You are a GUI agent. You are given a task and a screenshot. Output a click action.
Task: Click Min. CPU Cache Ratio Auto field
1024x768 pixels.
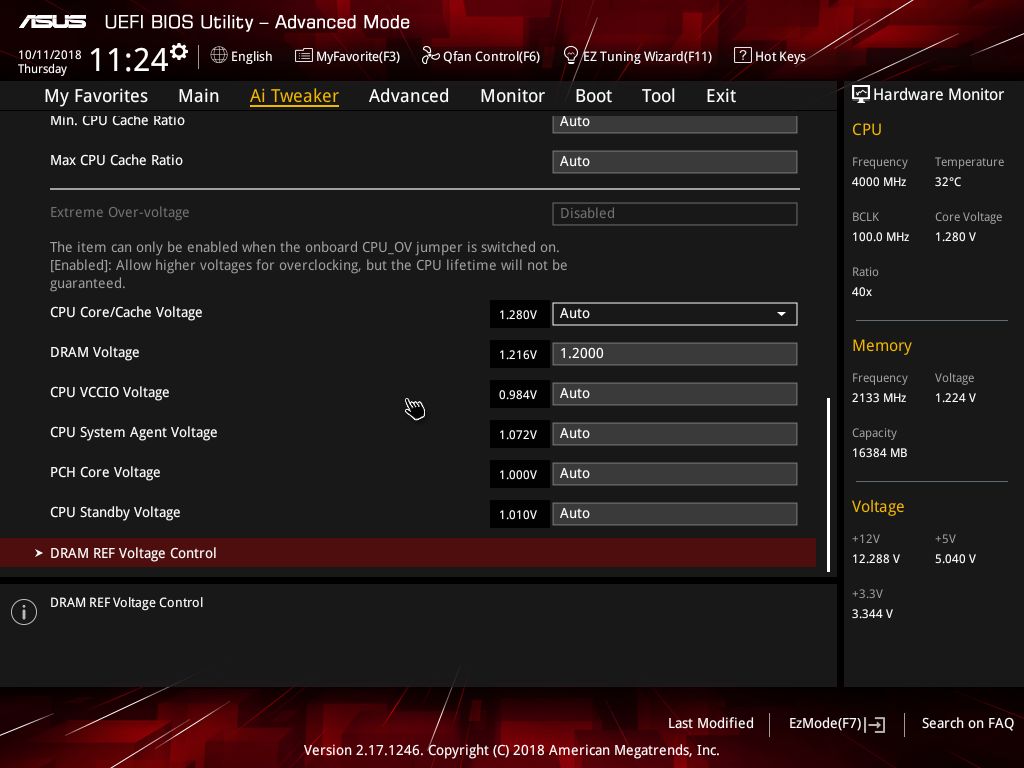[x=675, y=123]
